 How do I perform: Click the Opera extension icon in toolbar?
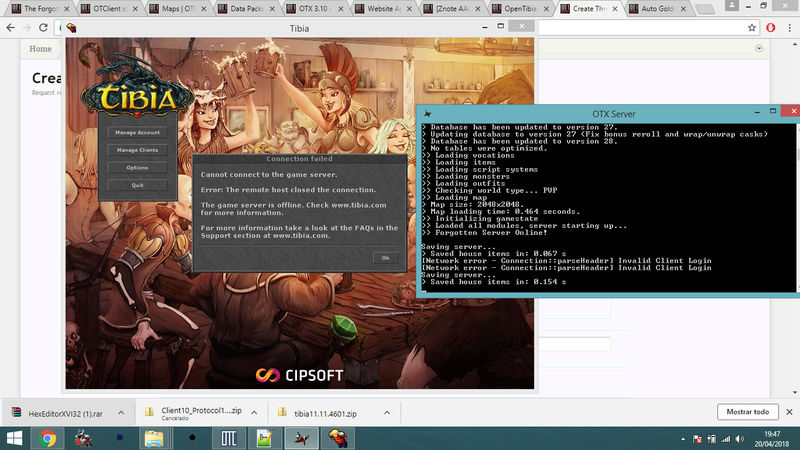(770, 28)
